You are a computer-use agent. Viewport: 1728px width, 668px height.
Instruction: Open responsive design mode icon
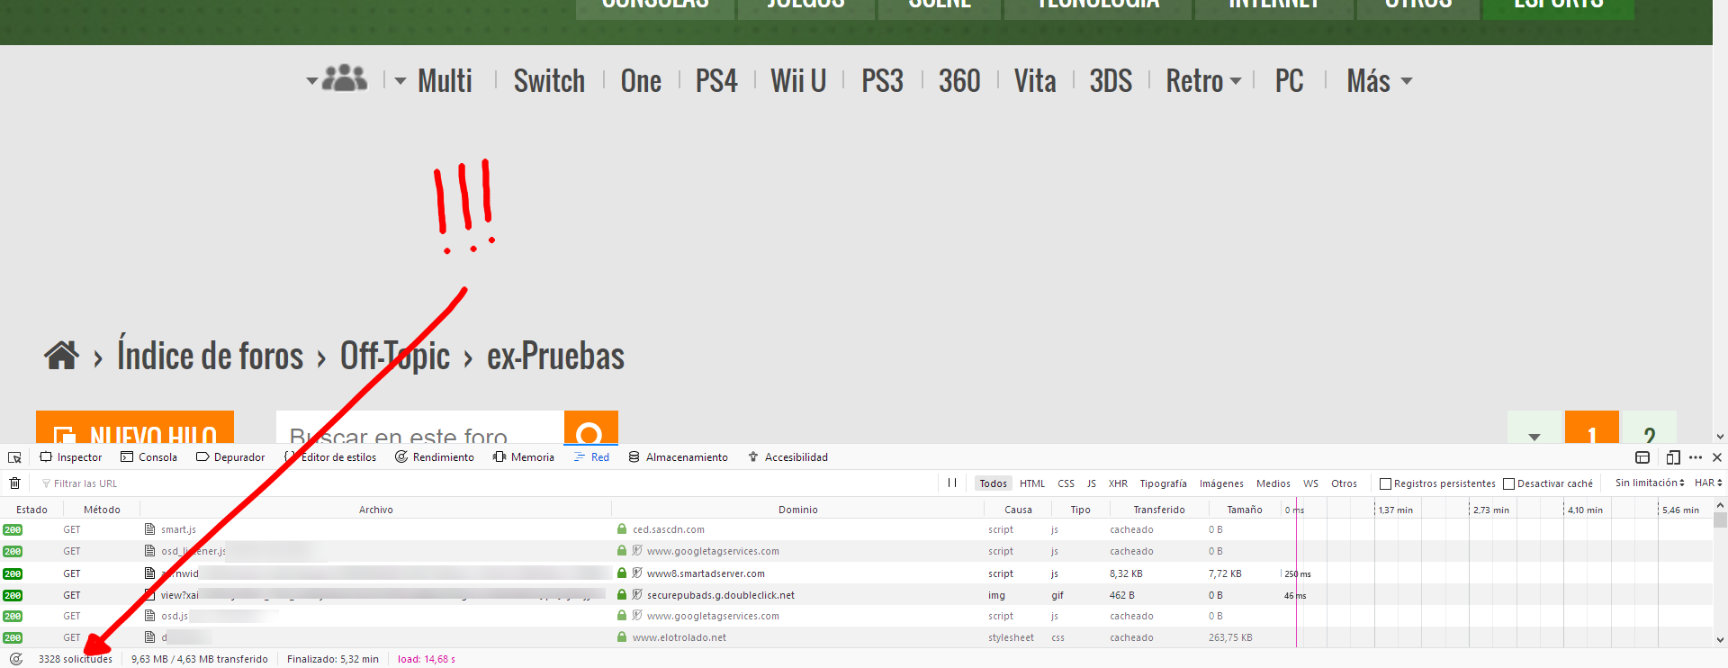pyautogui.click(x=1673, y=457)
